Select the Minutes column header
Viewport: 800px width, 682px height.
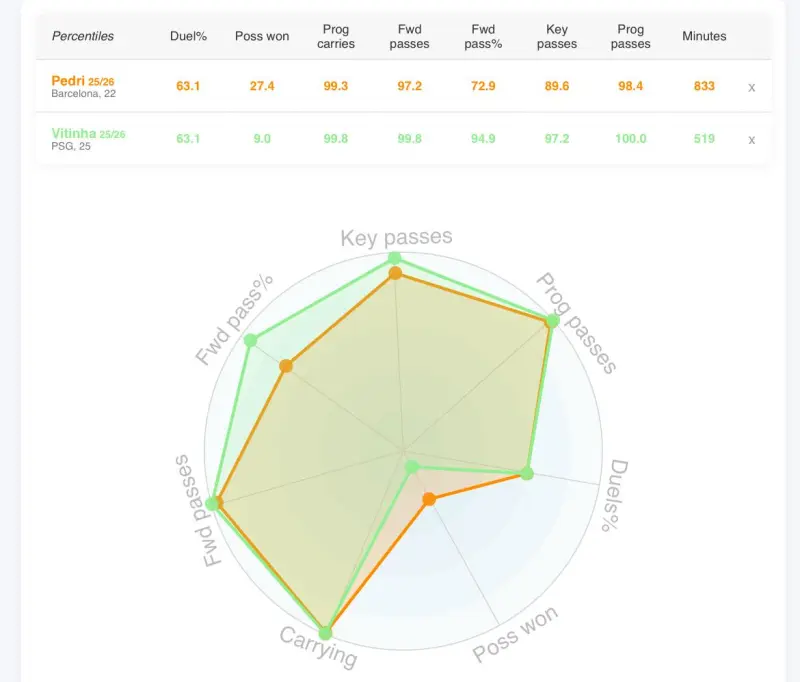tap(704, 36)
